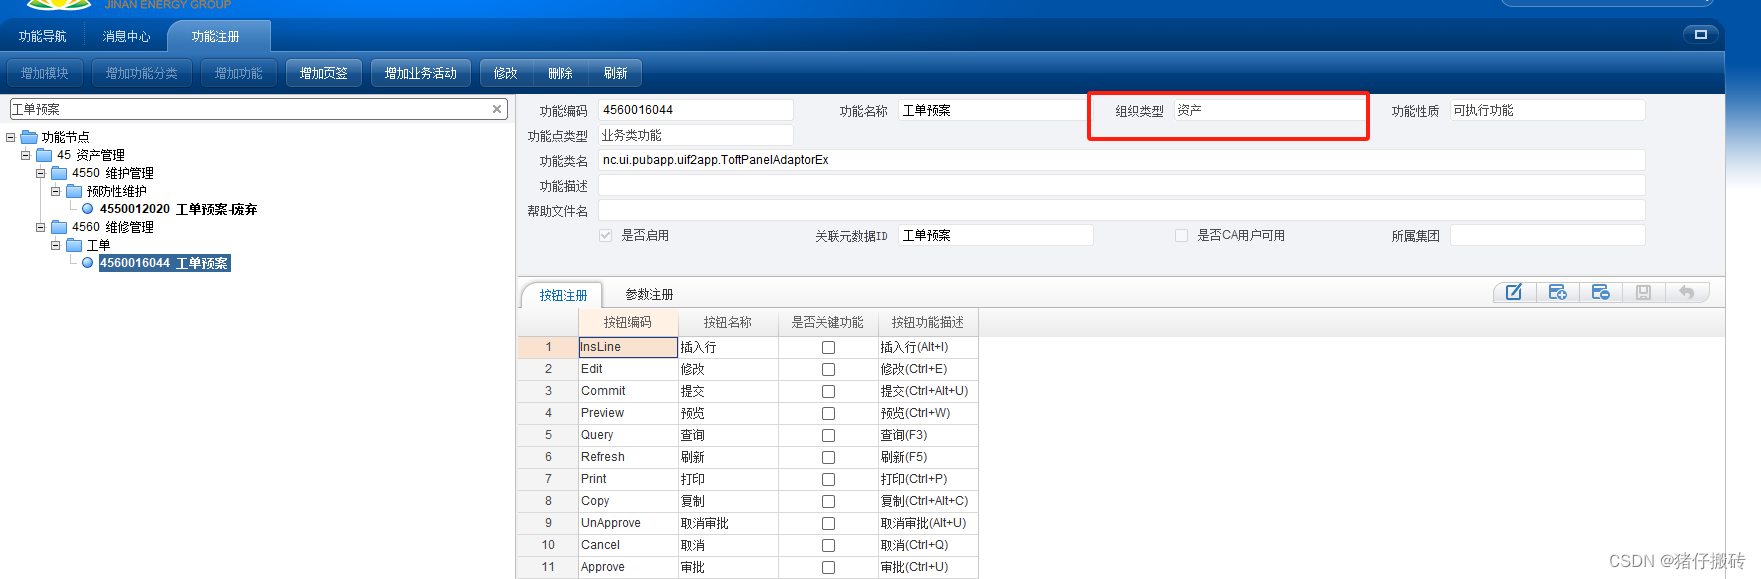Viewport: 1761px width, 579px height.
Task: Select the 功能注册 tab
Action: coord(216,36)
